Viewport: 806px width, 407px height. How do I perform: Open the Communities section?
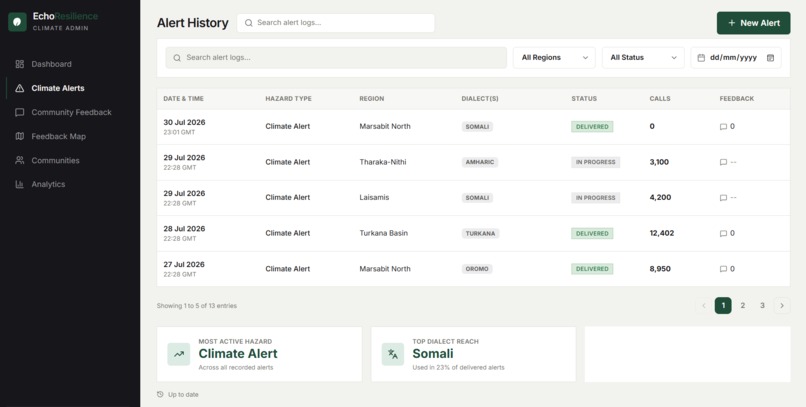tap(55, 160)
